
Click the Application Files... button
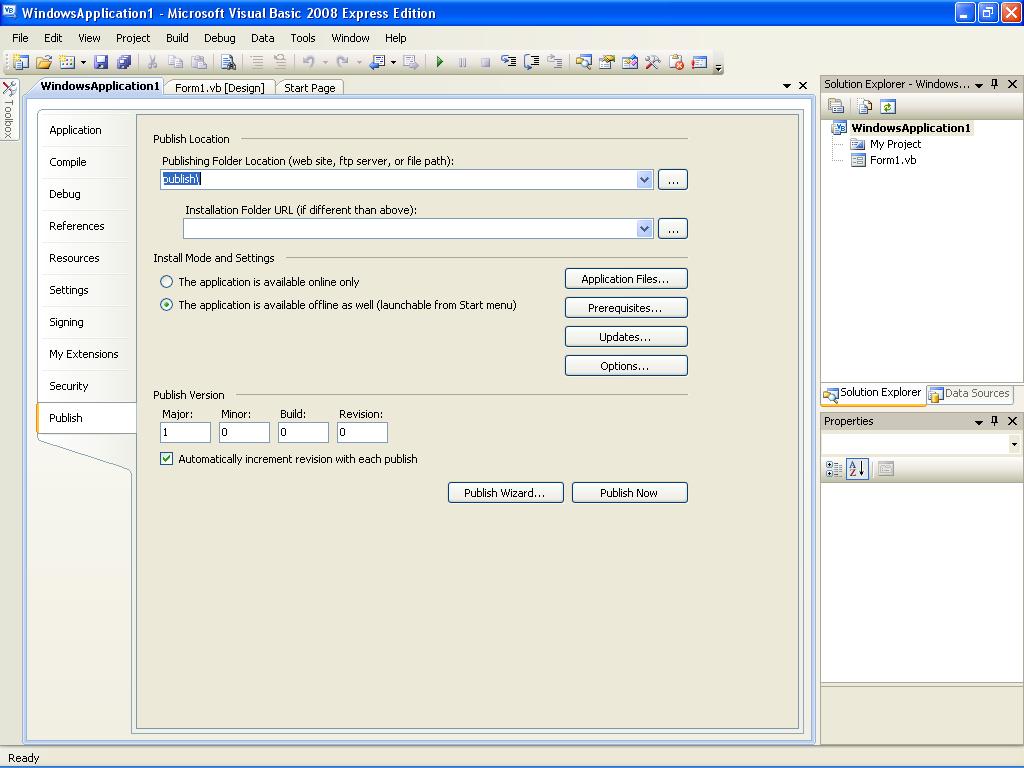(x=626, y=279)
